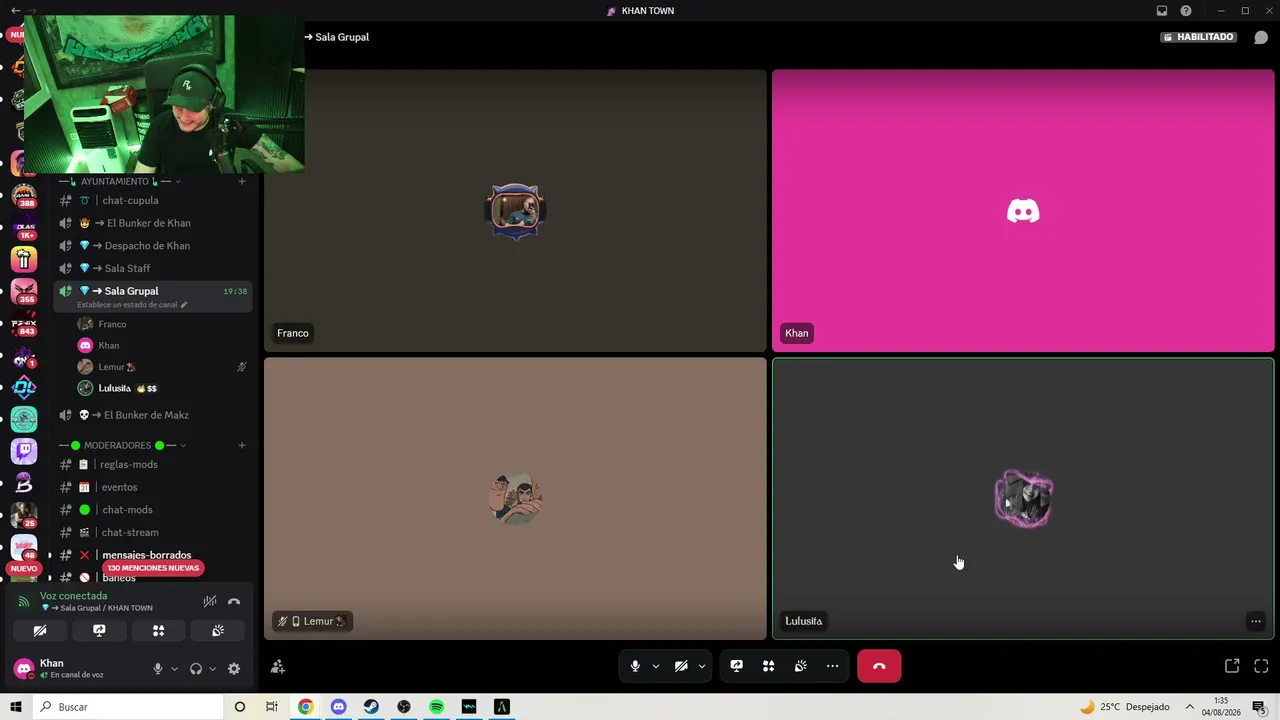1280x720 pixels.
Task: Disconnect via the voice panel phone icon
Action: coord(234,601)
